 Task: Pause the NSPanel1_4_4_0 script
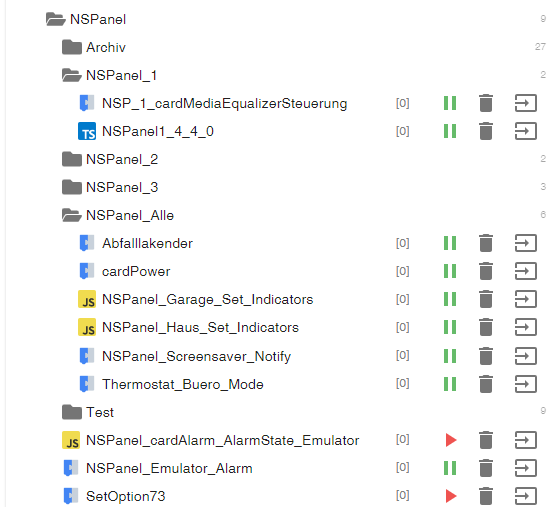tap(450, 131)
